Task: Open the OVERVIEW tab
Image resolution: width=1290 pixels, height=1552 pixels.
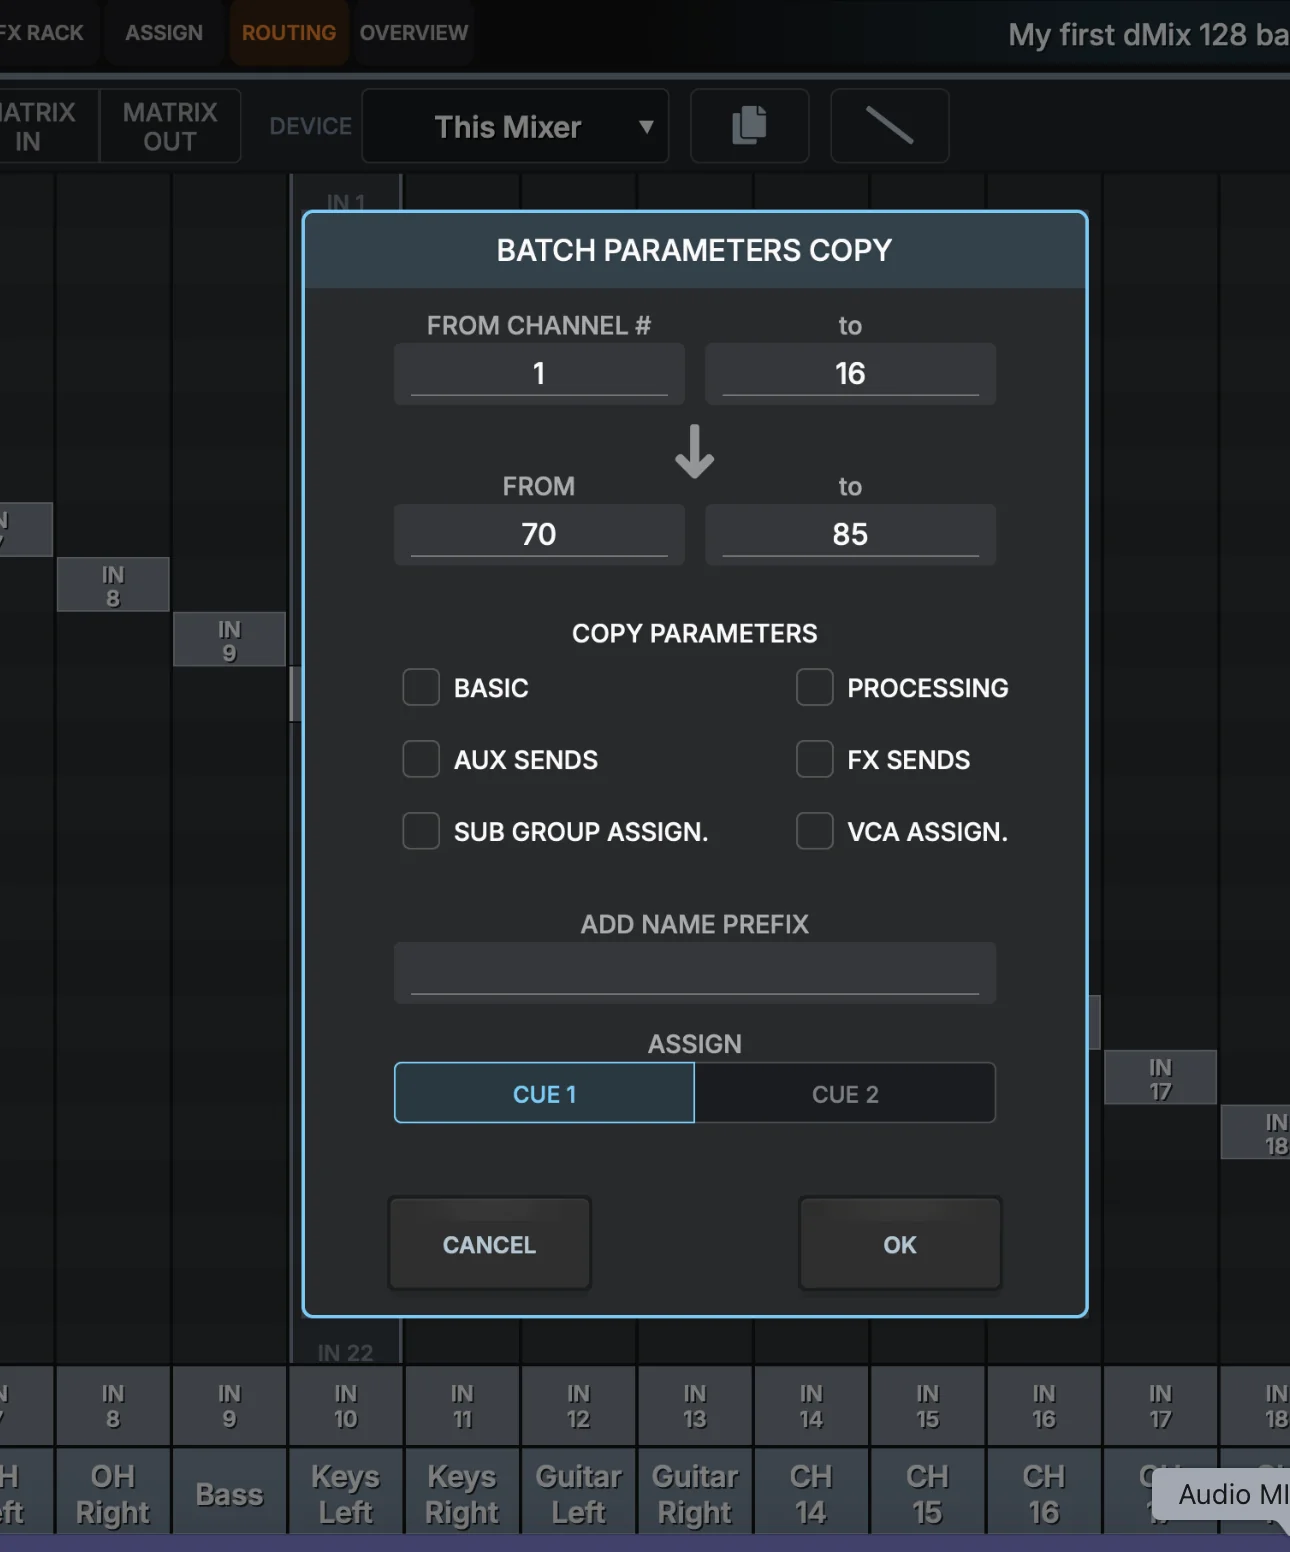Action: (x=414, y=33)
